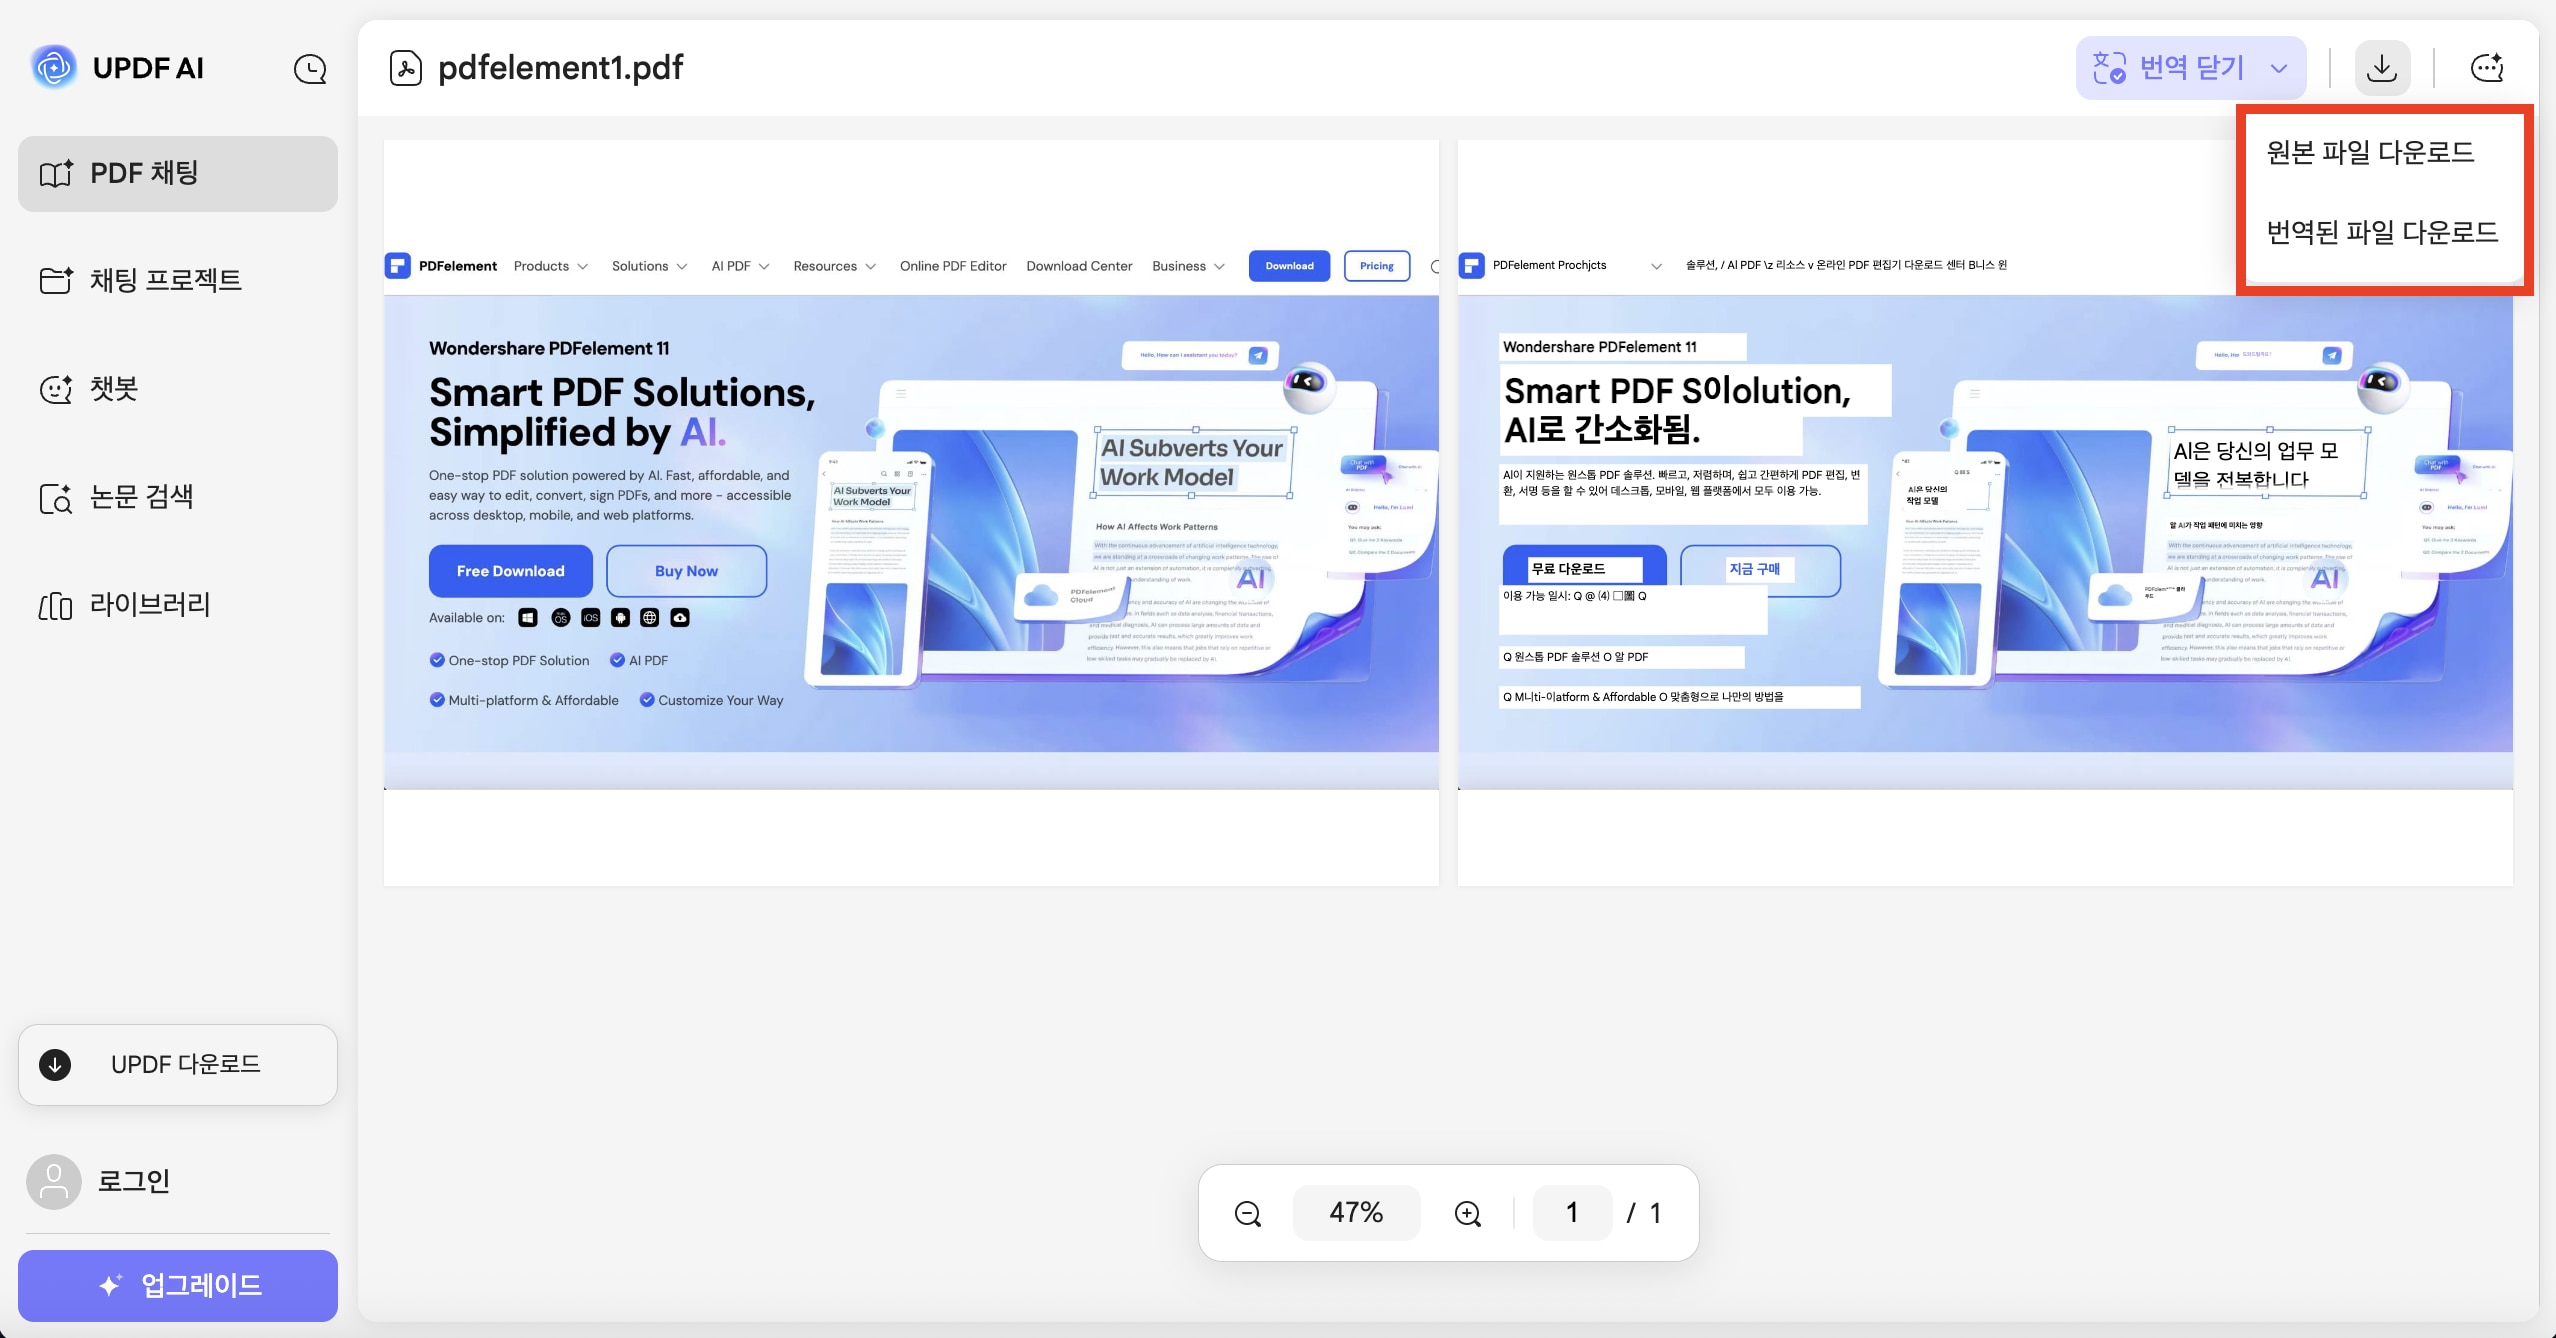Open 챗봇 in the sidebar
The height and width of the screenshot is (1338, 2556).
178,389
